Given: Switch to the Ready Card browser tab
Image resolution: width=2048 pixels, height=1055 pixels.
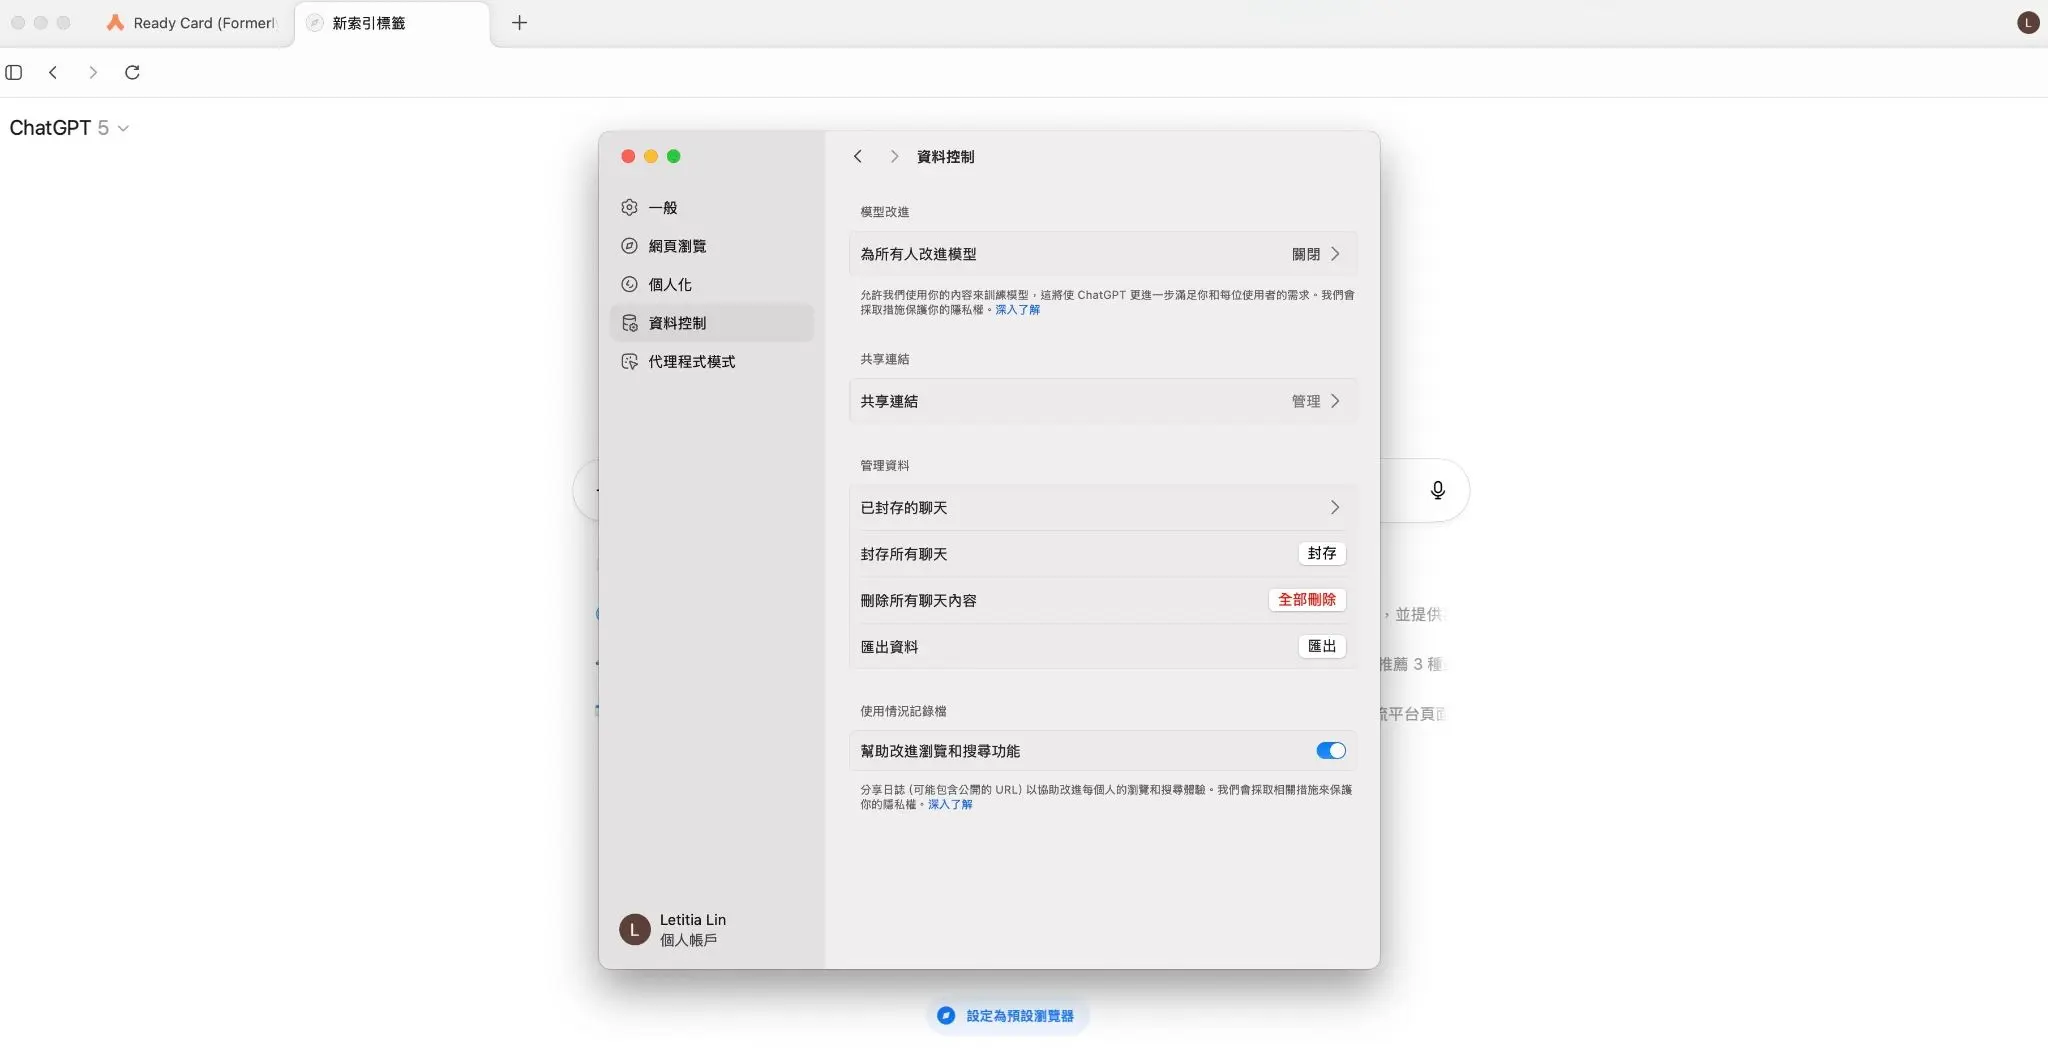Looking at the screenshot, I should pyautogui.click(x=190, y=22).
